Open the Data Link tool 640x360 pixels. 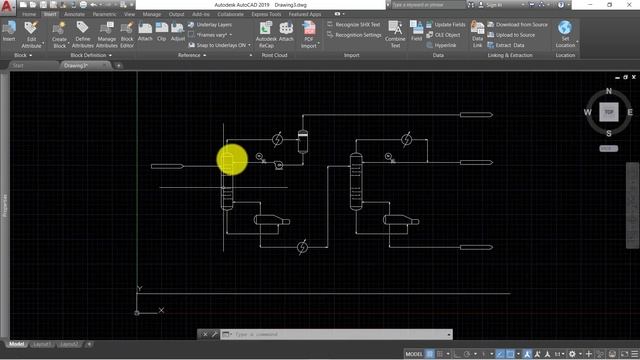pyautogui.click(x=477, y=34)
